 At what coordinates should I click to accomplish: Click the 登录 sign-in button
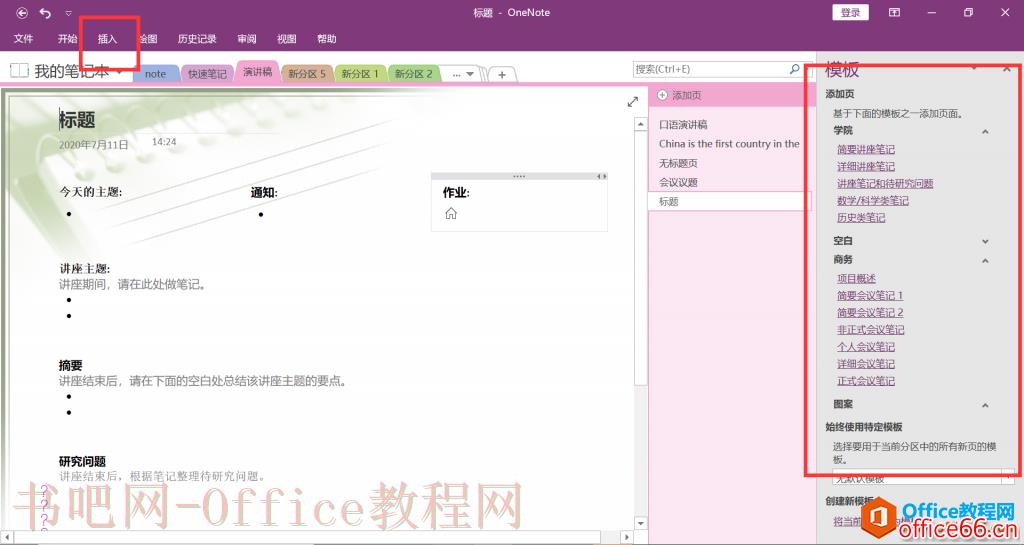pos(850,12)
